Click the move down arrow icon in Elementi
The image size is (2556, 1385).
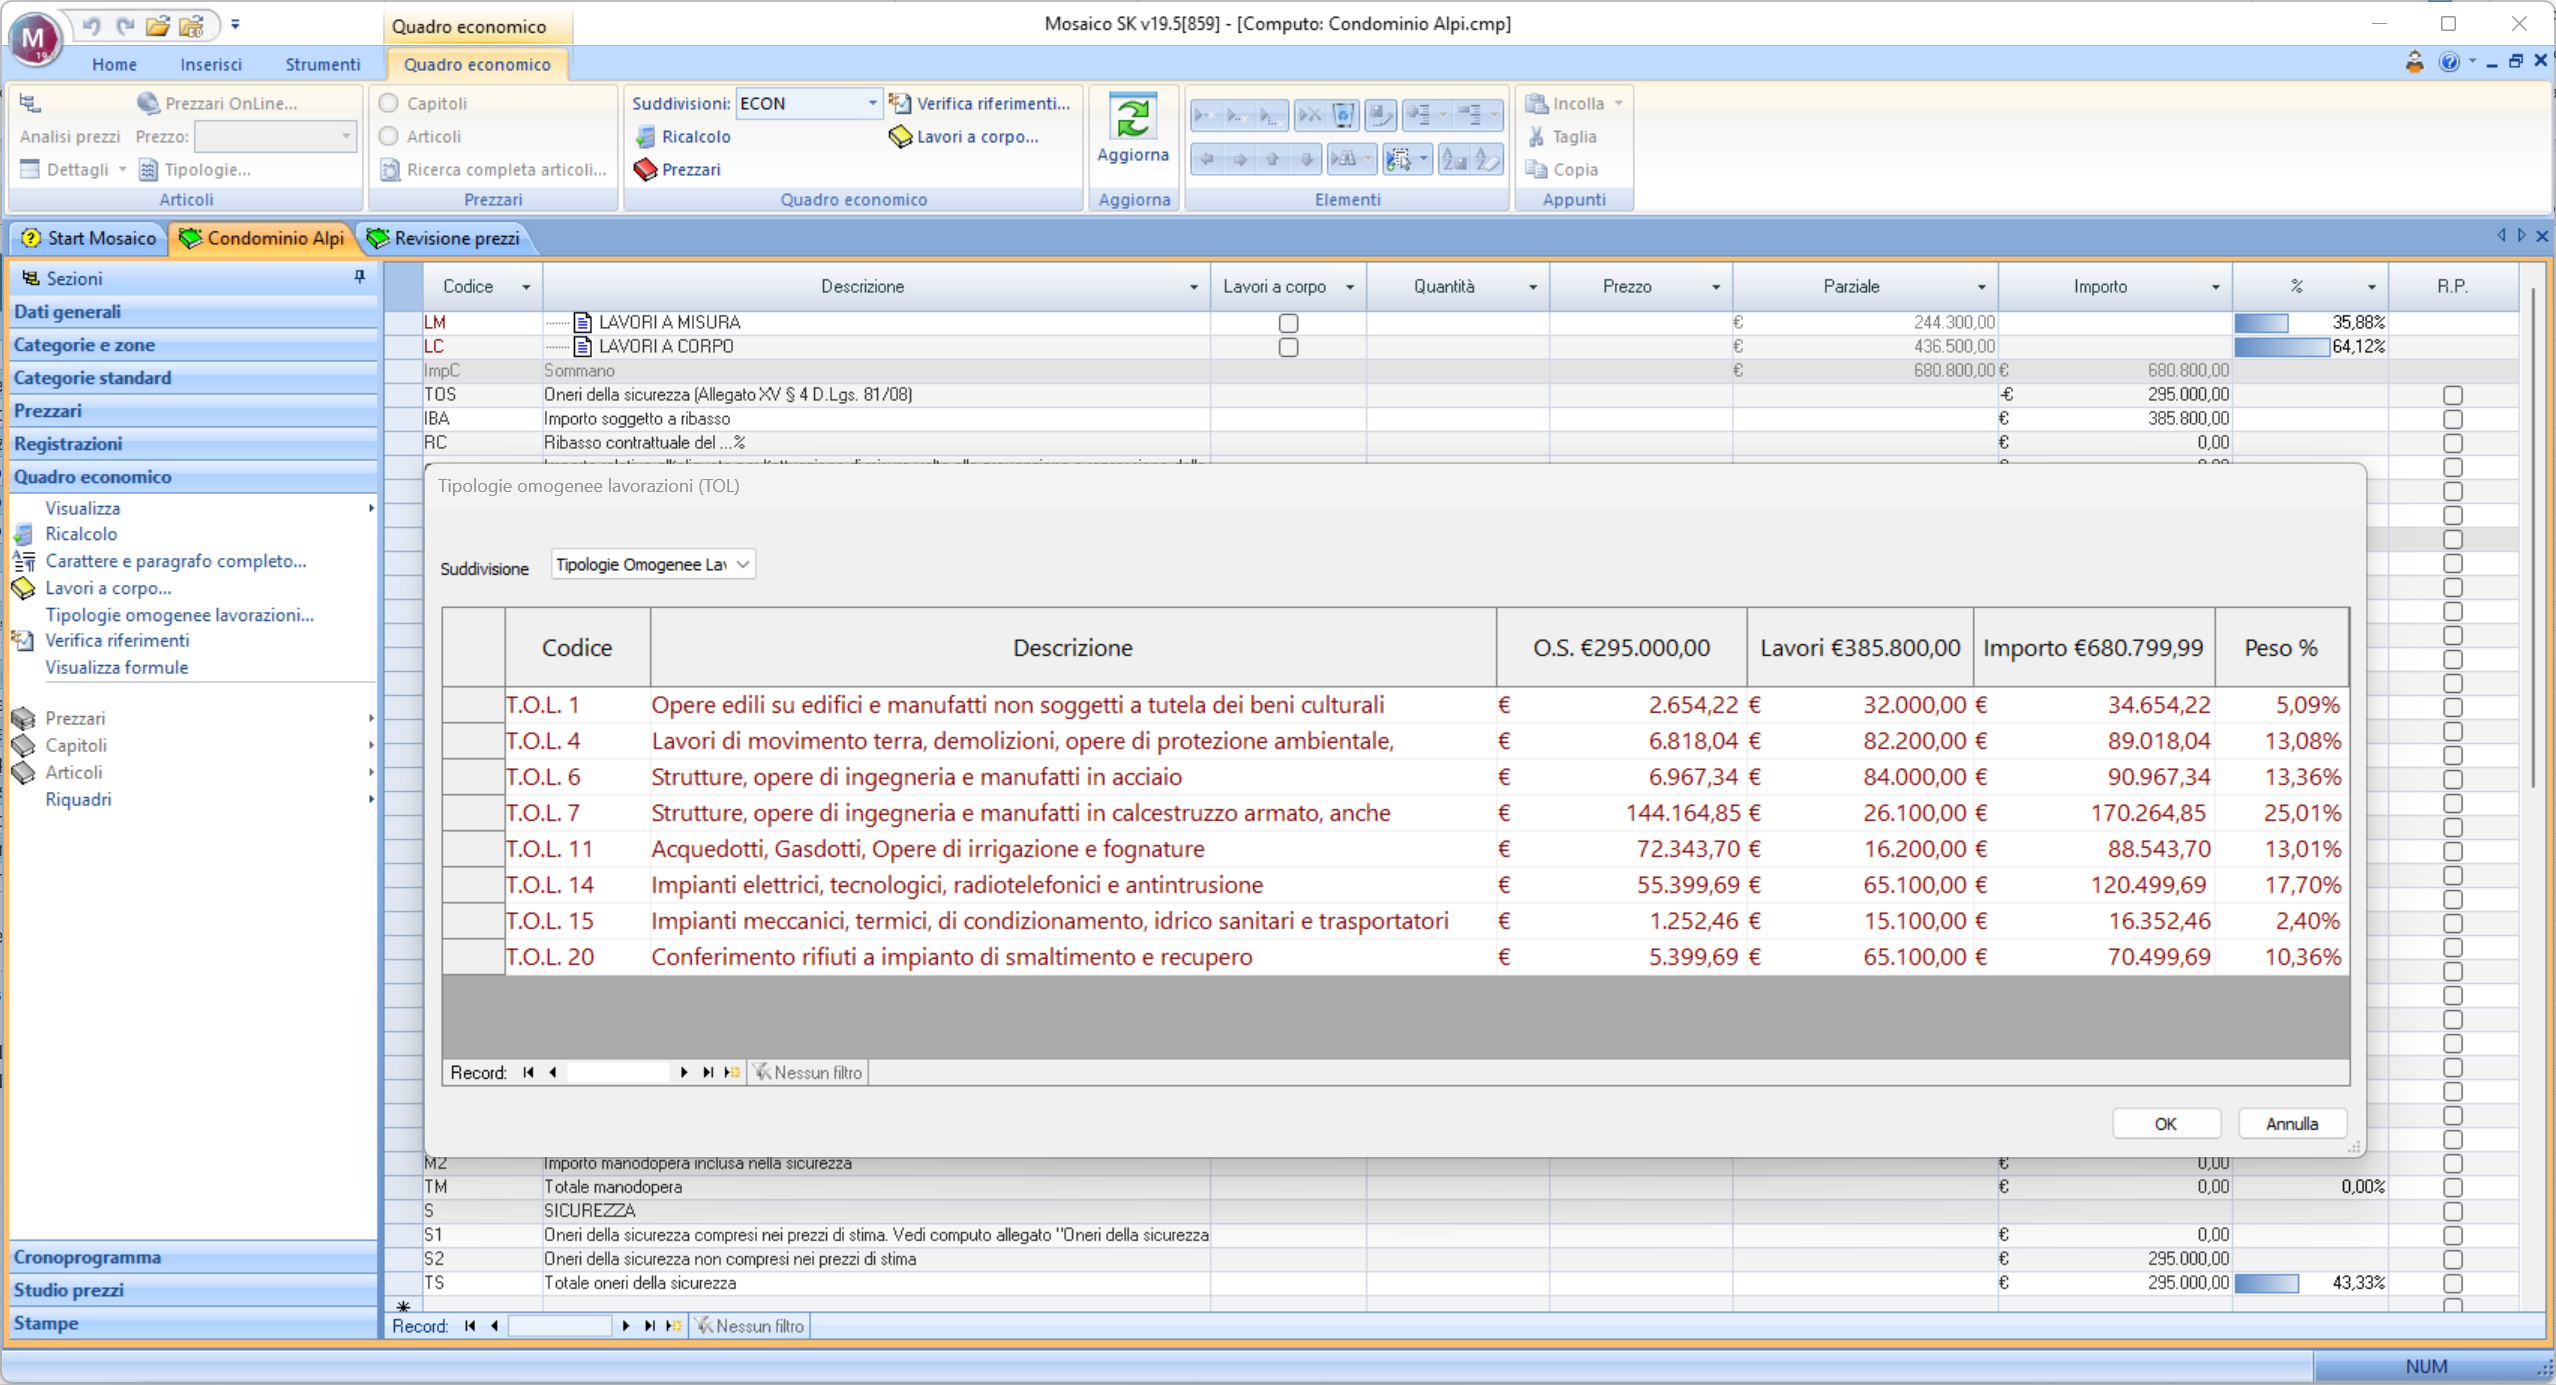click(1306, 159)
